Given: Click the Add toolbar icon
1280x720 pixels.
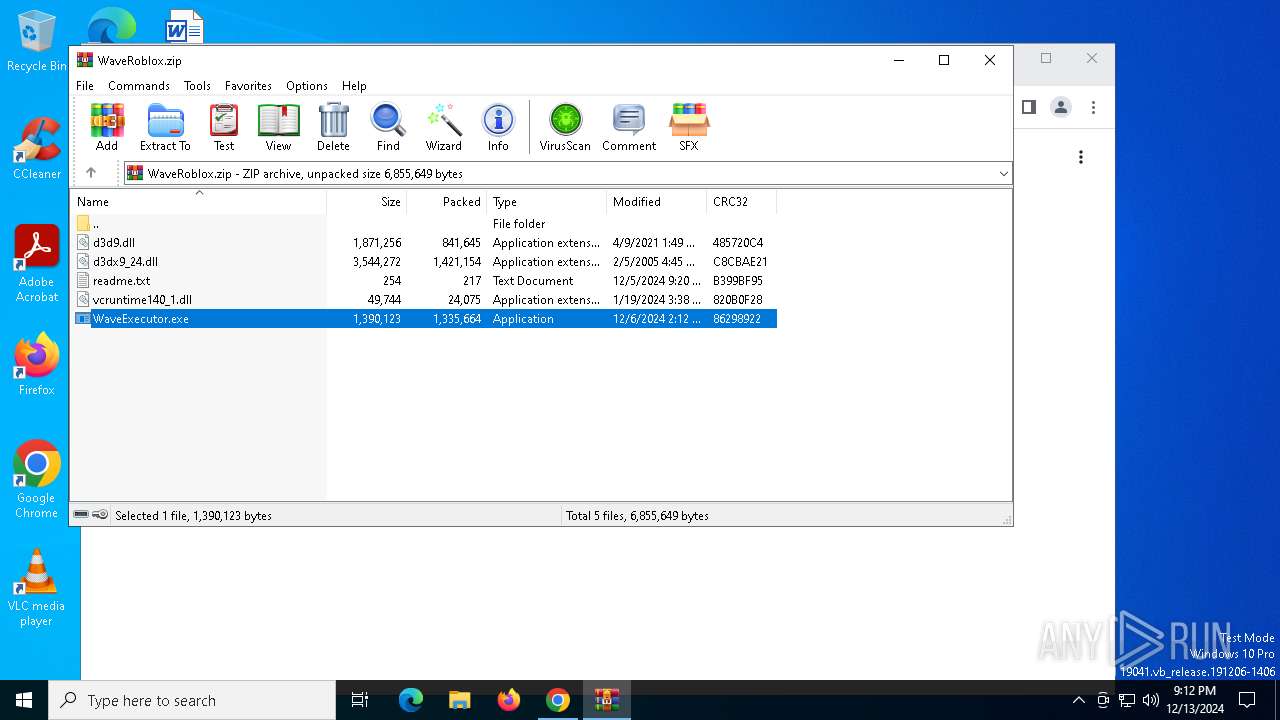Looking at the screenshot, I should [x=107, y=127].
